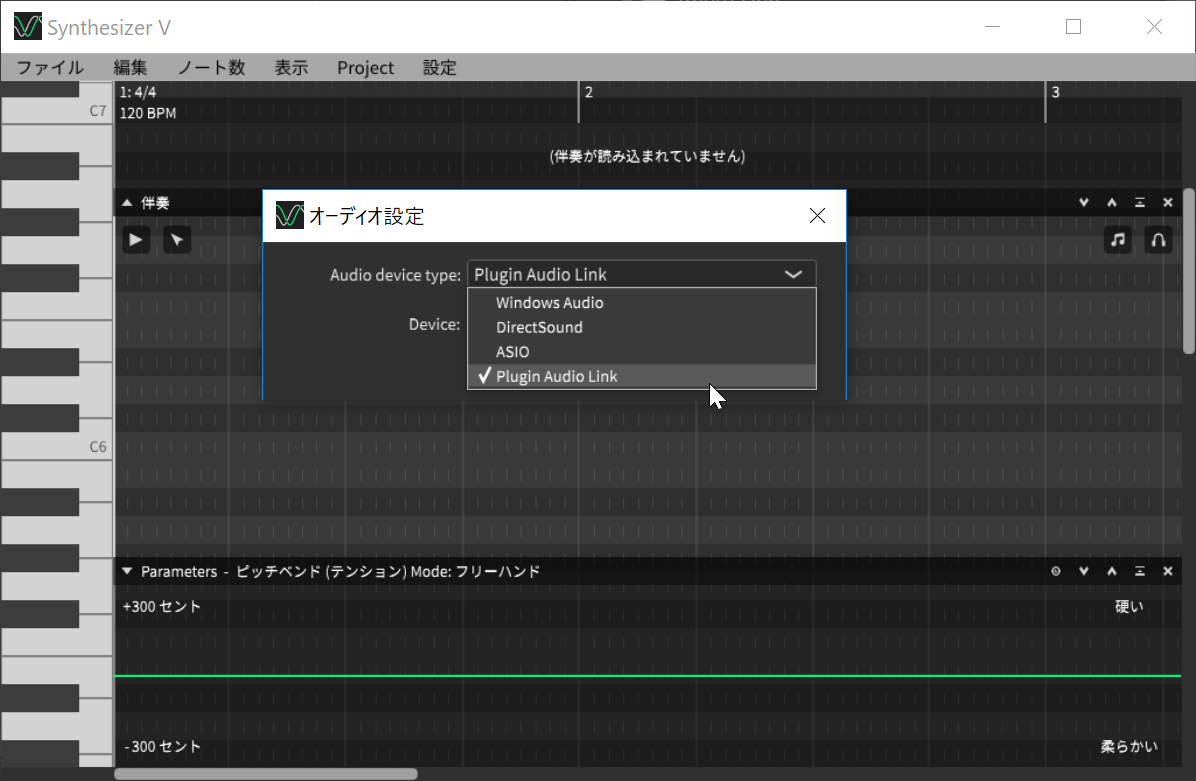Click measure 2 marker on the ruler
Screen dimensions: 1196x781
click(588, 92)
